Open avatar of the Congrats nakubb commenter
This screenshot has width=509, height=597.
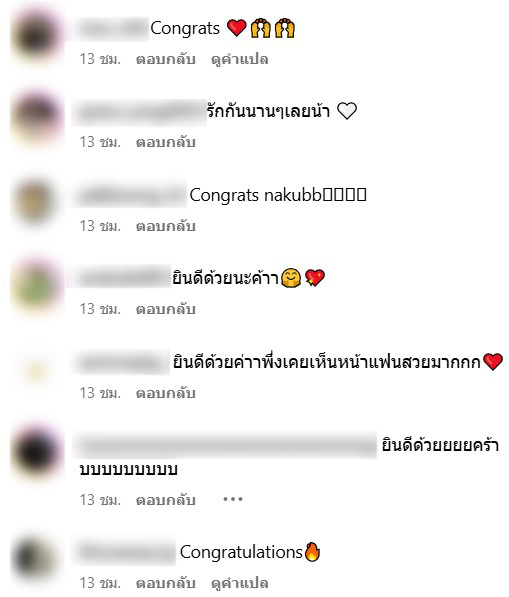pyautogui.click(x=35, y=202)
